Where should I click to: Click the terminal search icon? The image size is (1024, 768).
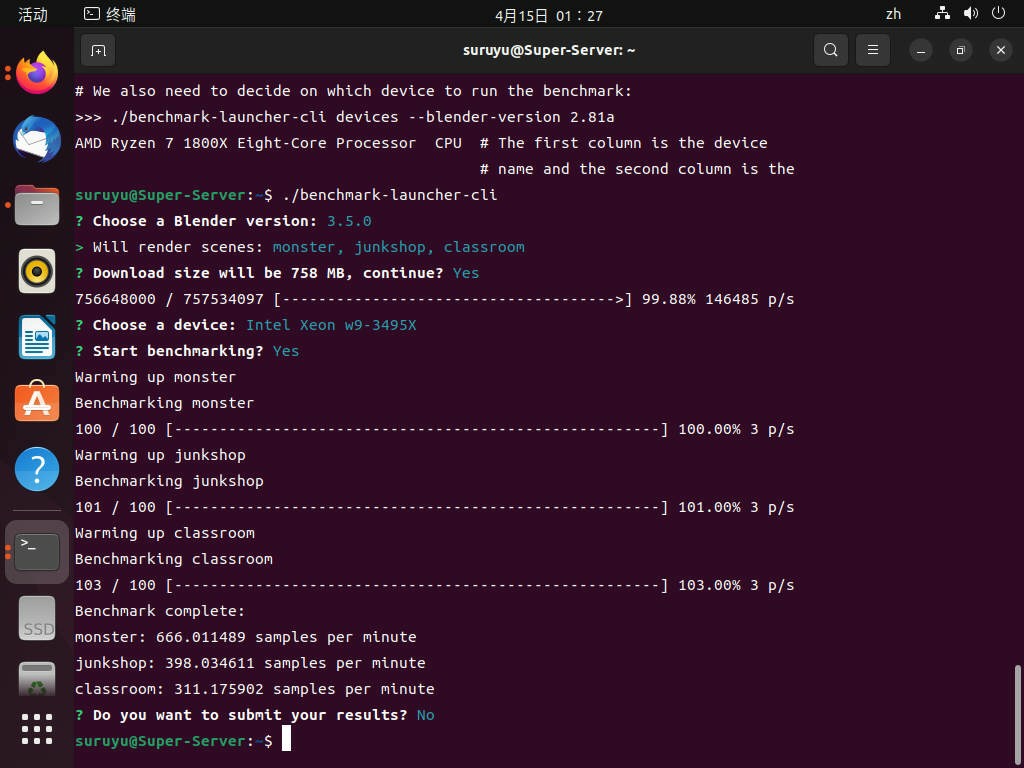(830, 50)
